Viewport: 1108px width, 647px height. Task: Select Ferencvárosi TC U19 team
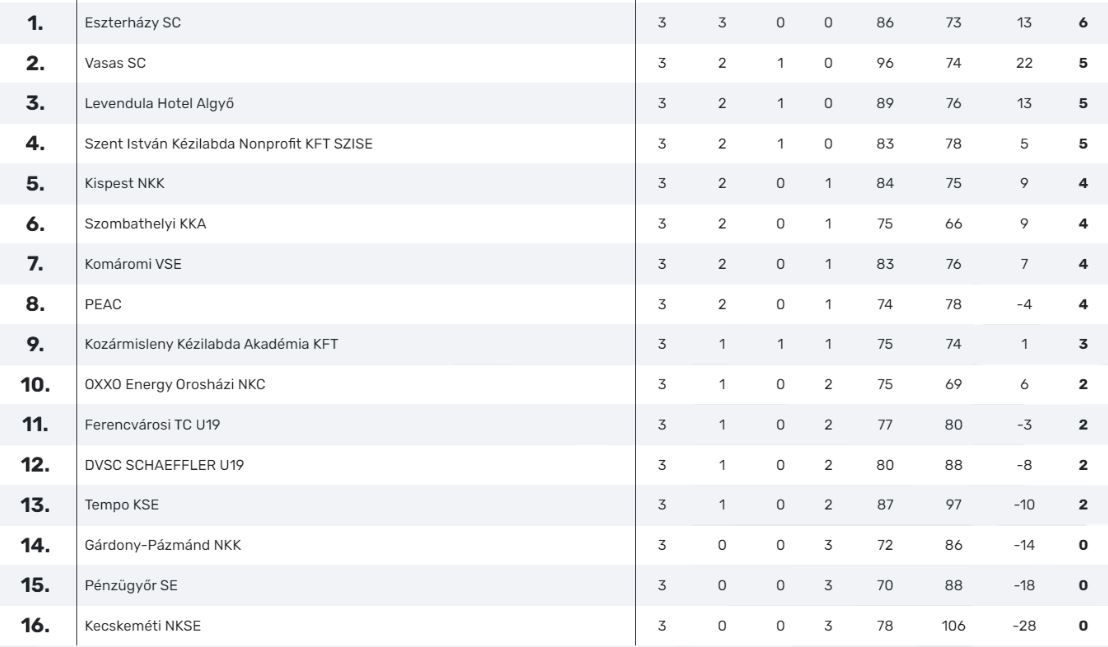153,425
